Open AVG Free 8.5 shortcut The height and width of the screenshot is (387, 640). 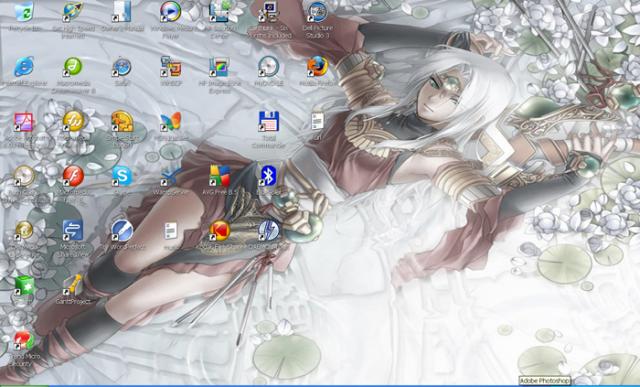click(220, 176)
